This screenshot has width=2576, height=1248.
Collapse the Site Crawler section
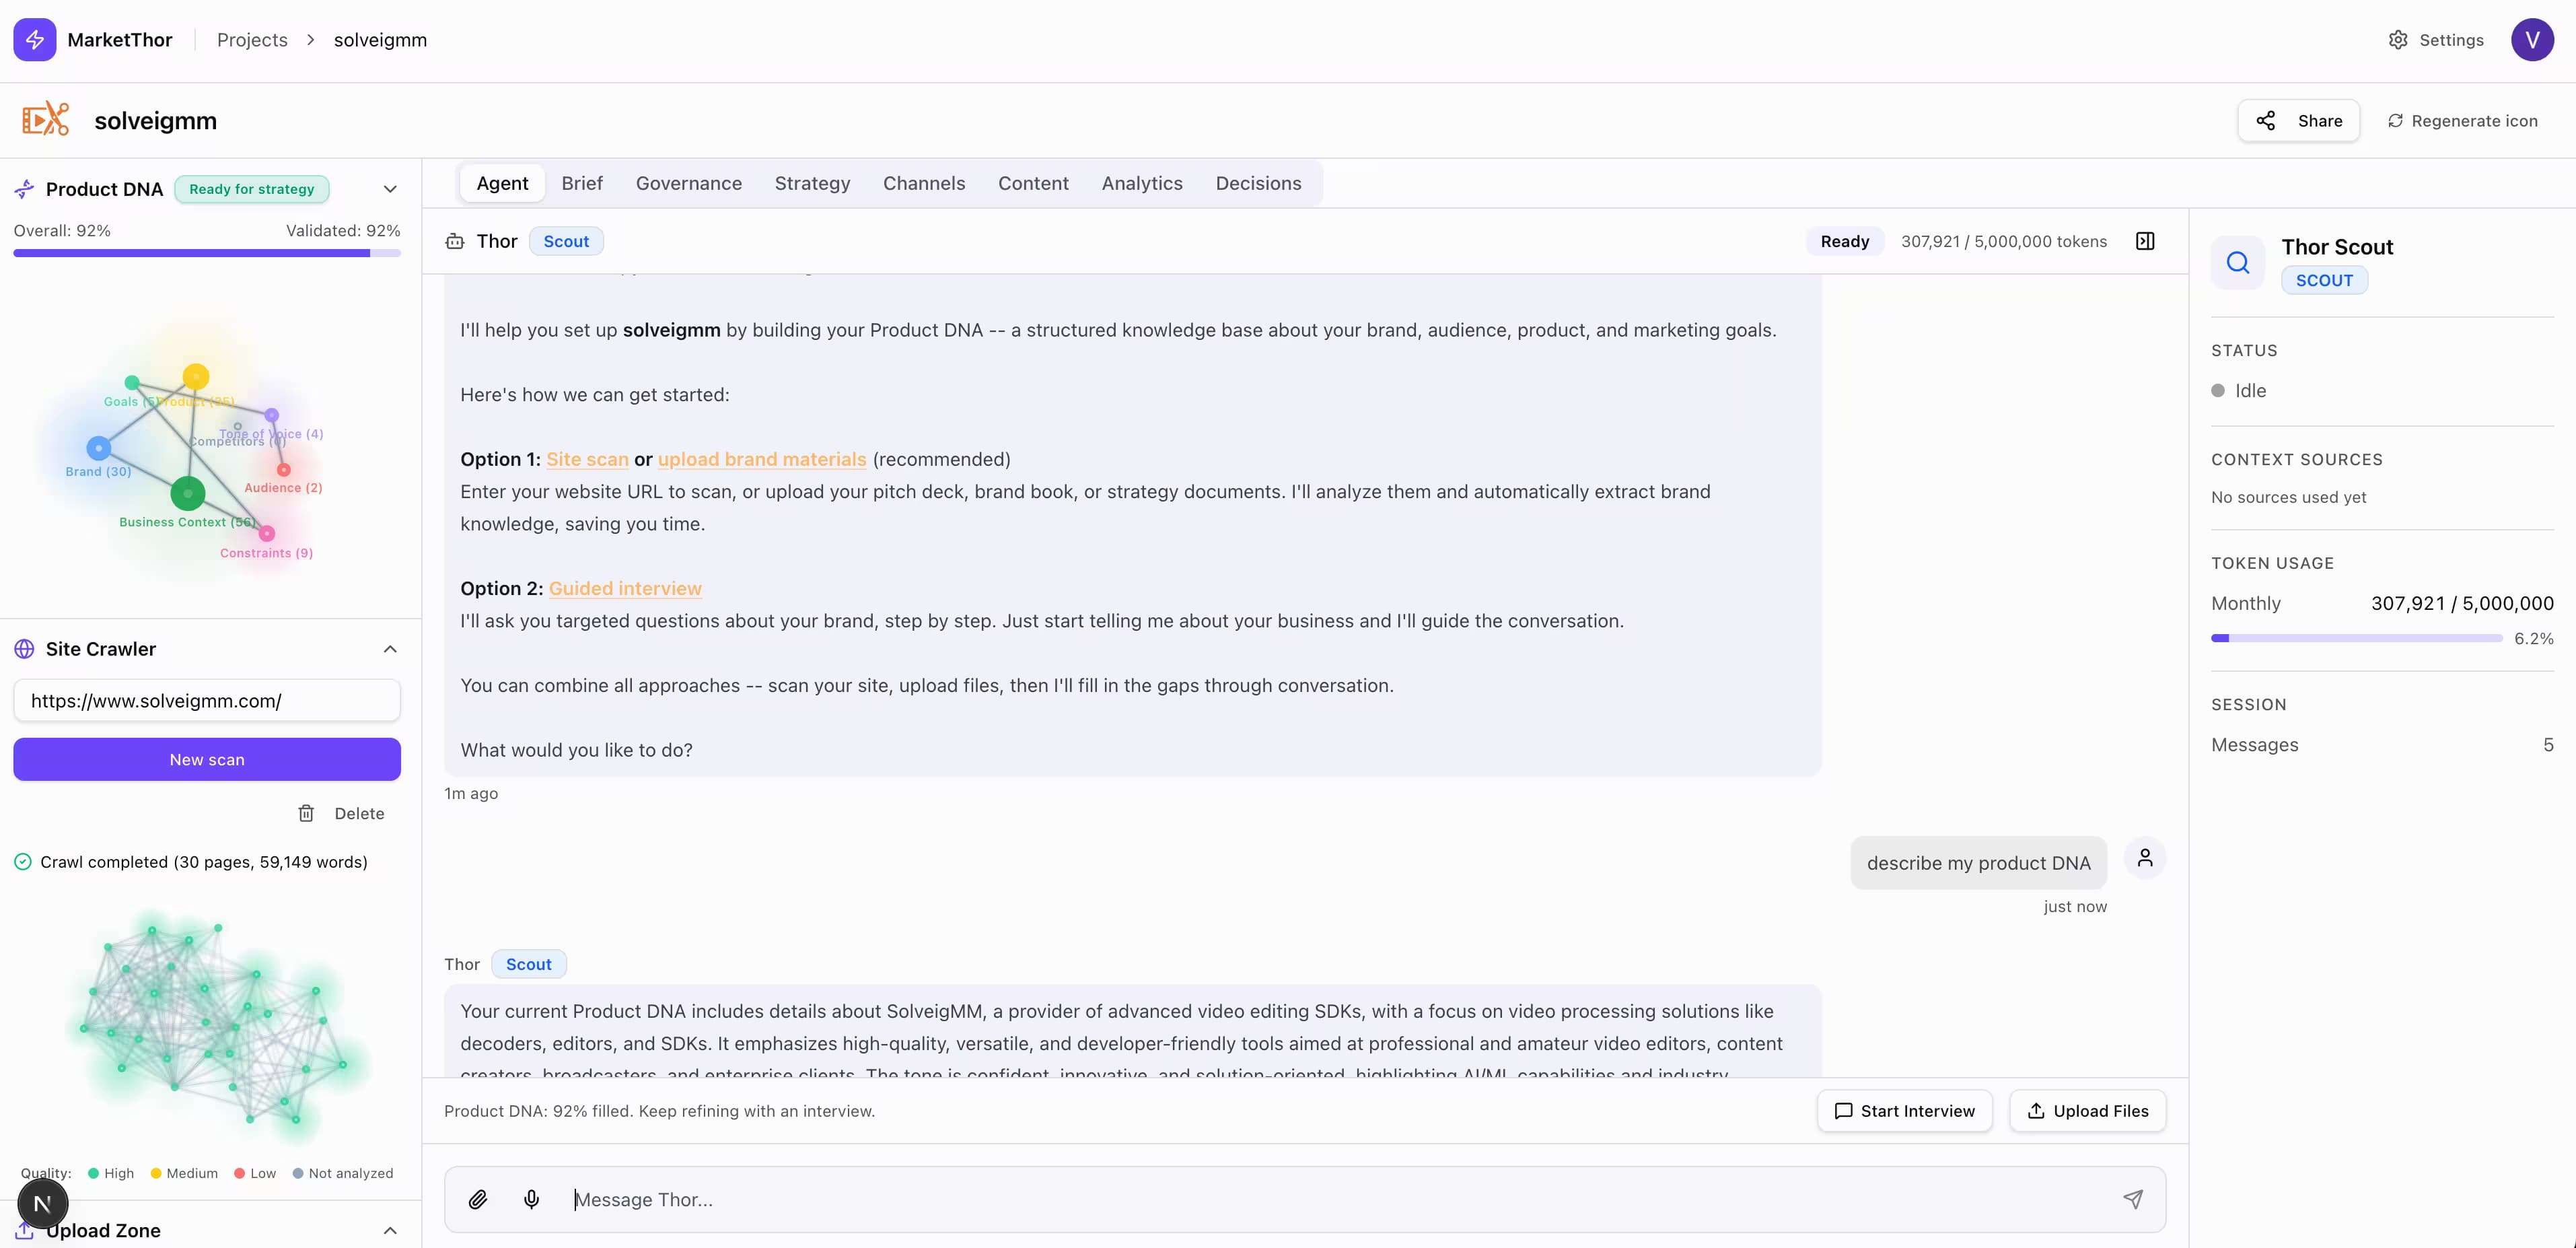click(x=390, y=649)
